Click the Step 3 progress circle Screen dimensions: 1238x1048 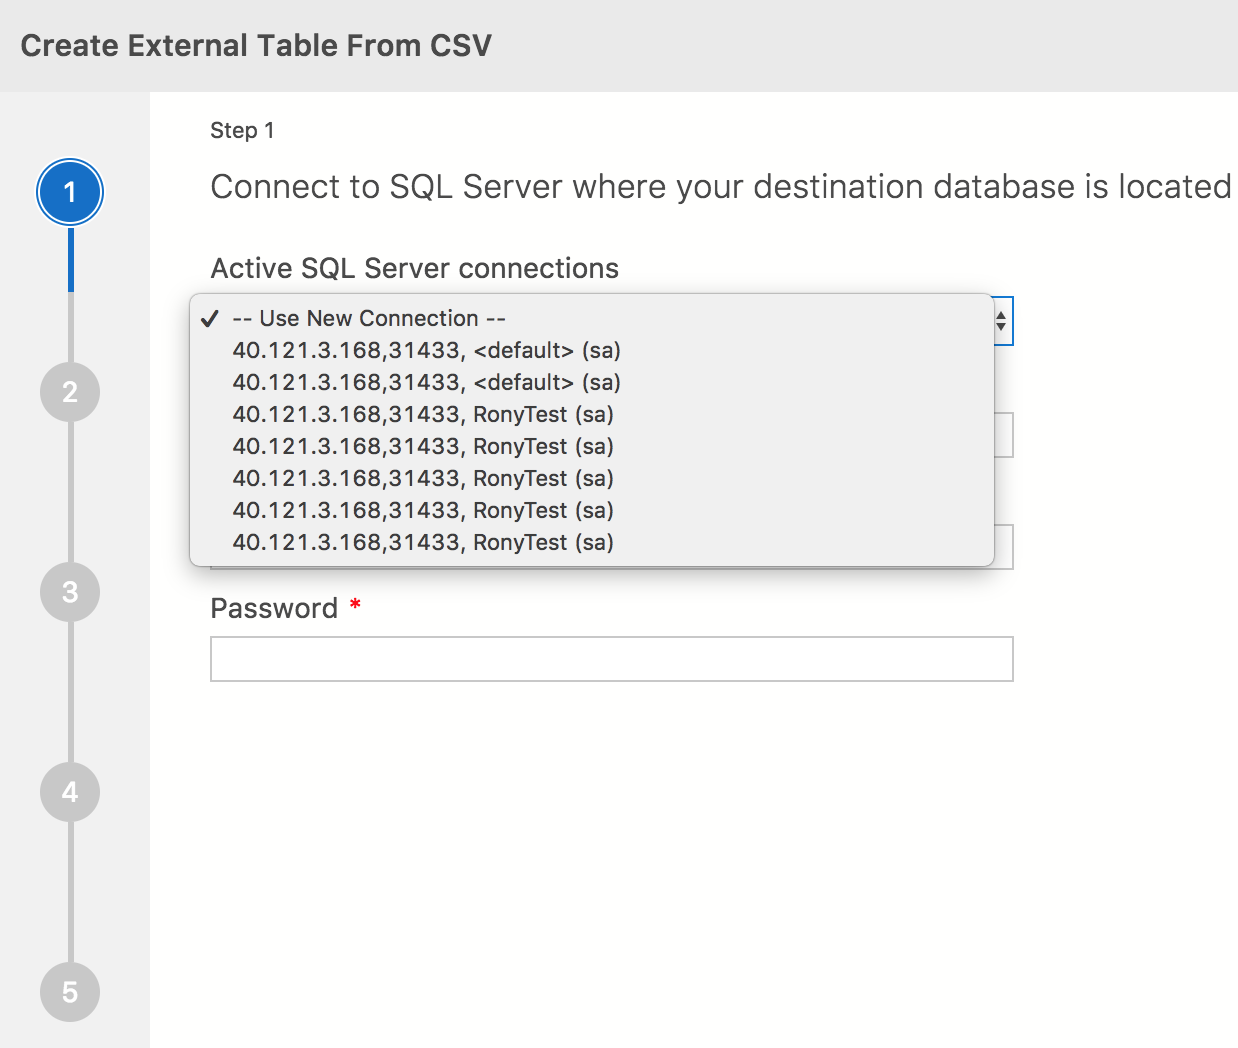70,592
